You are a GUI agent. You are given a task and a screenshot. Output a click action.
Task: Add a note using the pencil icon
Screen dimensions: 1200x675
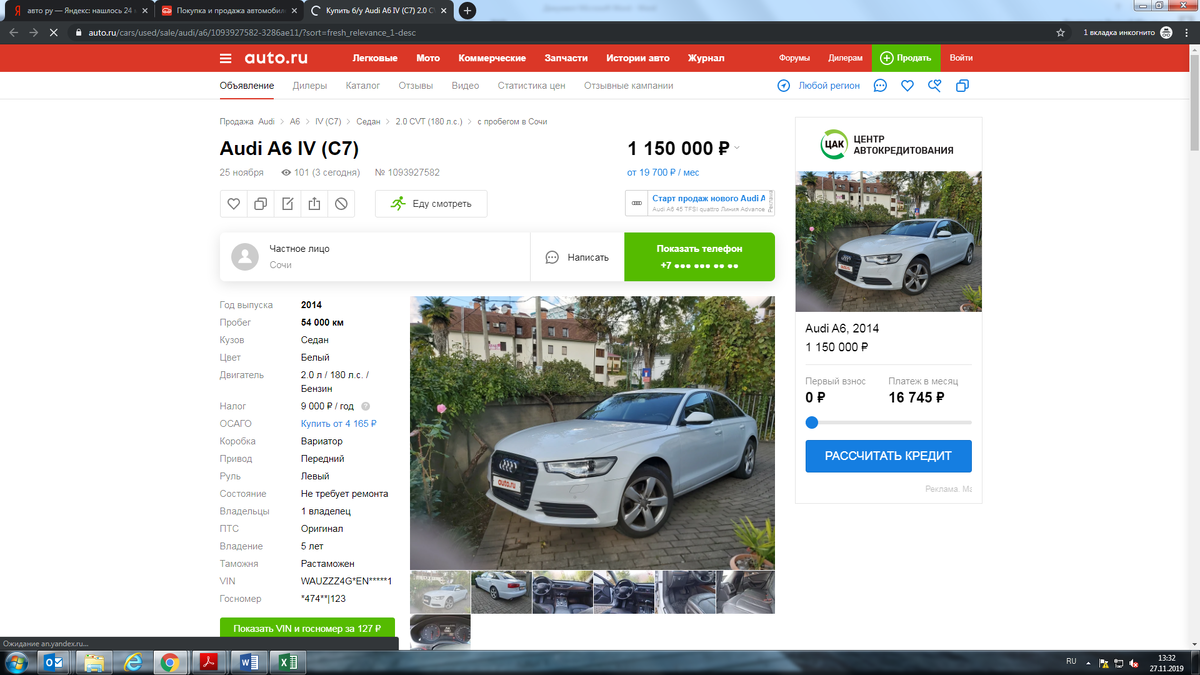288,204
